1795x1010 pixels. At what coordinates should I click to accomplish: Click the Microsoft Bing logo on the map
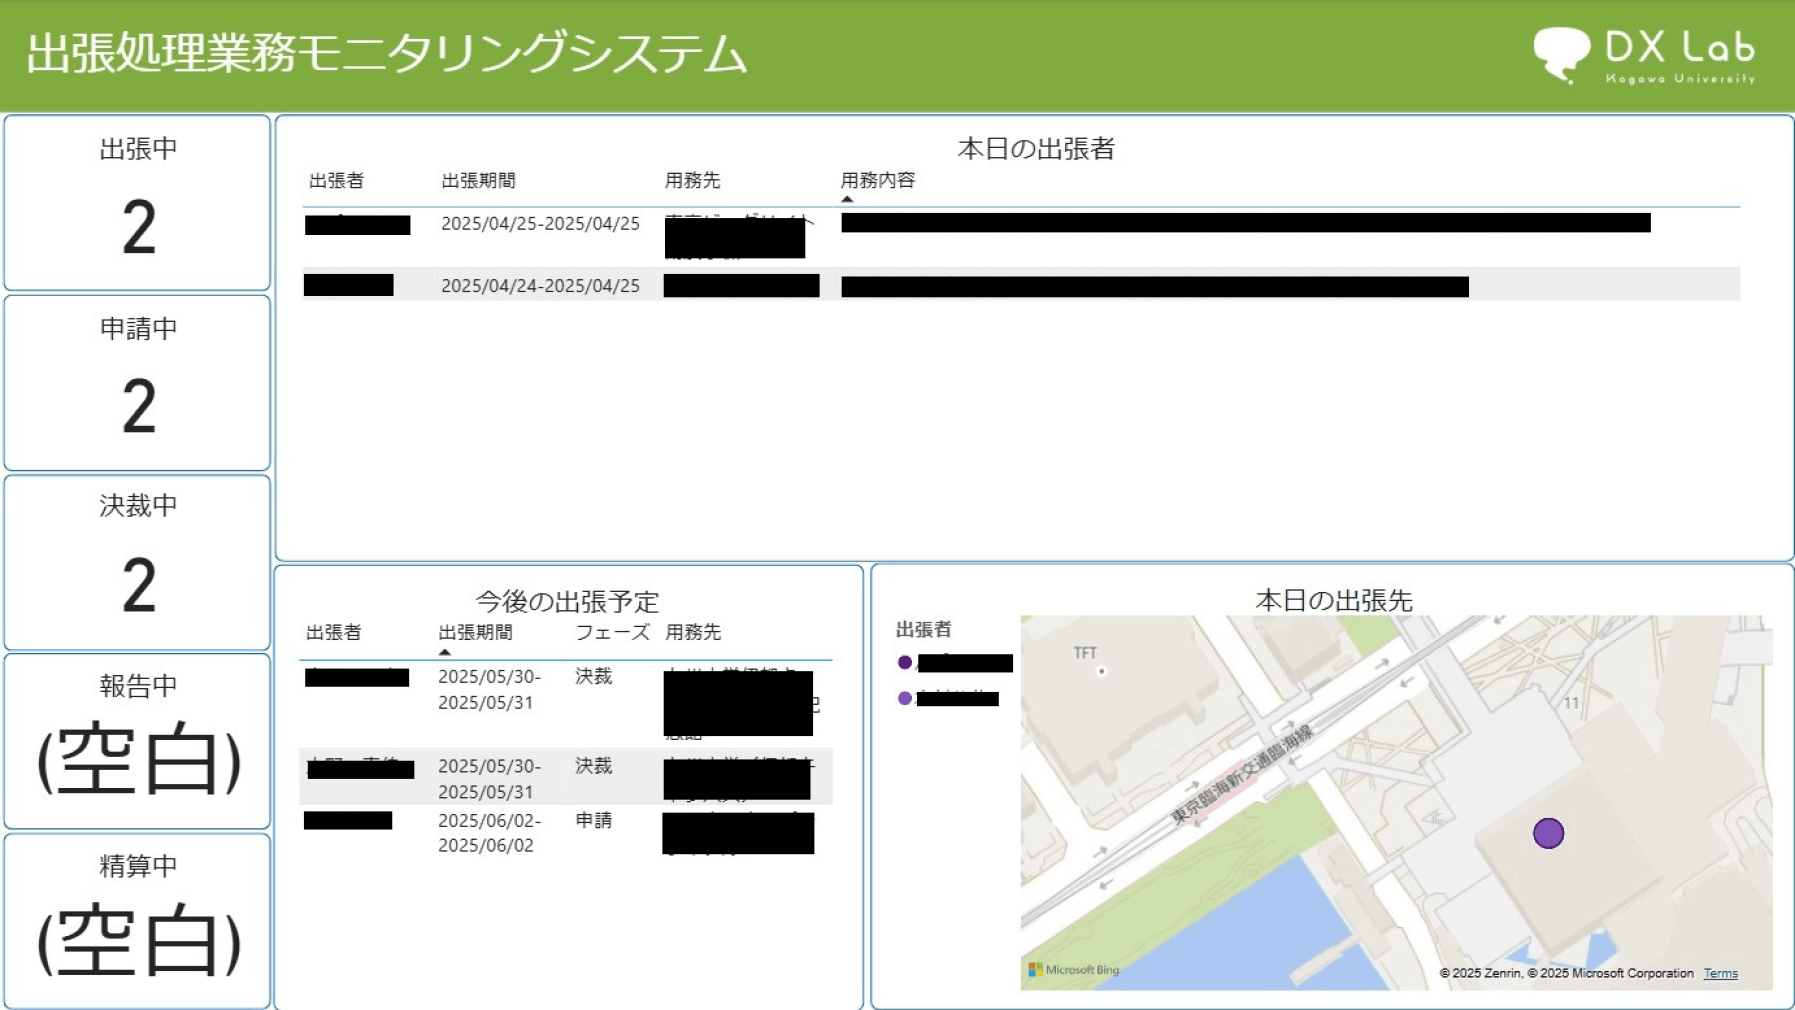point(1074,969)
